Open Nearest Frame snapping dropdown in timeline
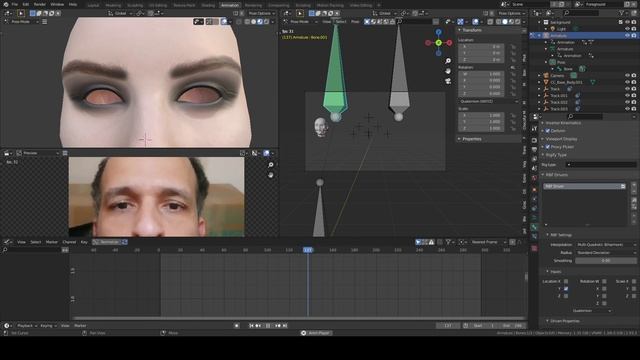Screen dimensions: 640x360 (x=488, y=242)
